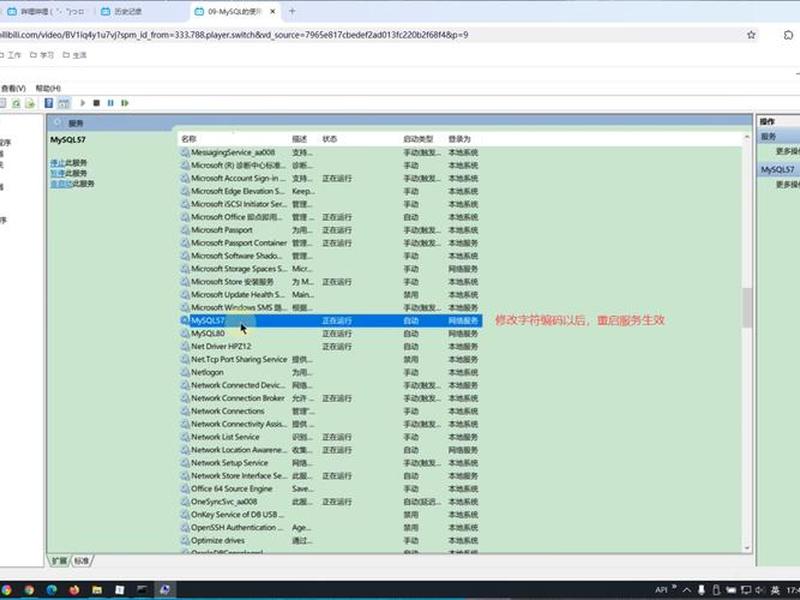Click the Stop Service square icon
This screenshot has height=600, width=800.
(96, 103)
